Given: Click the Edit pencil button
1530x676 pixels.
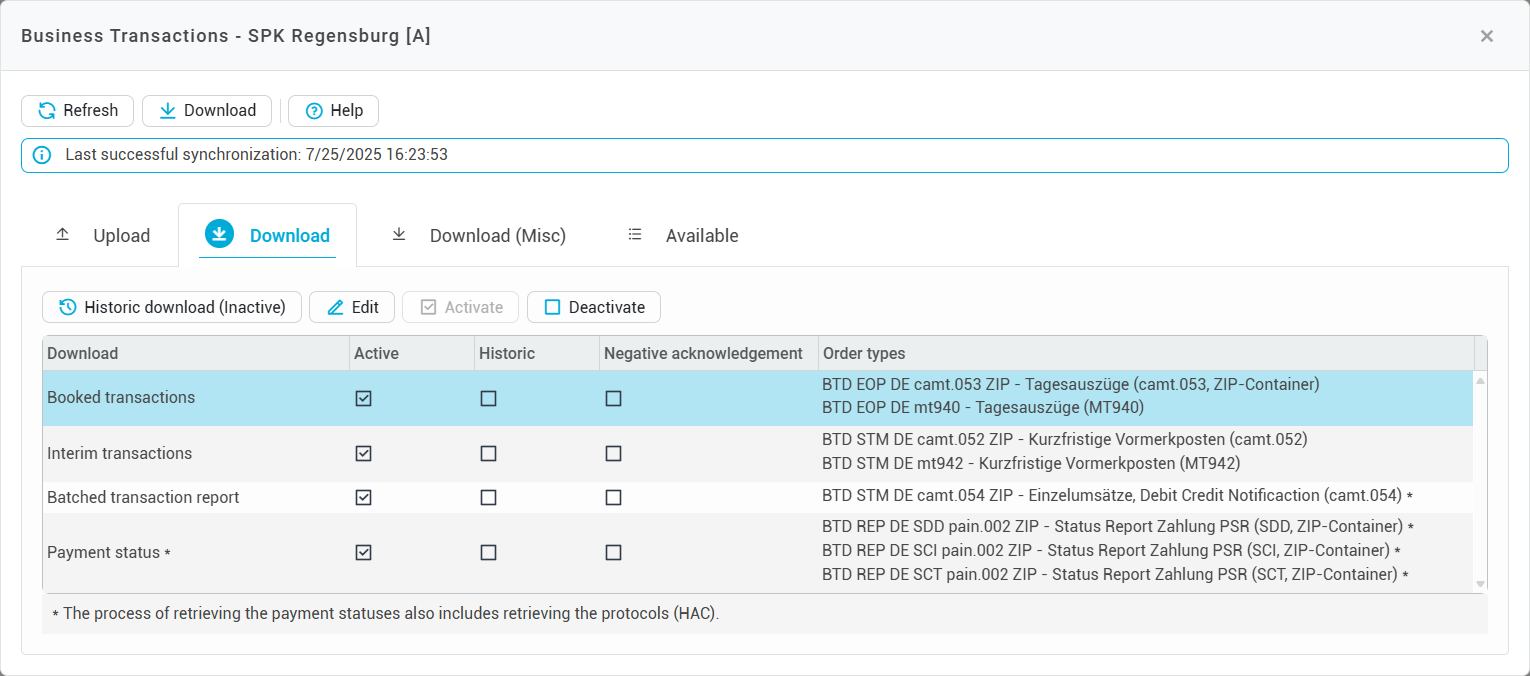Looking at the screenshot, I should point(352,307).
